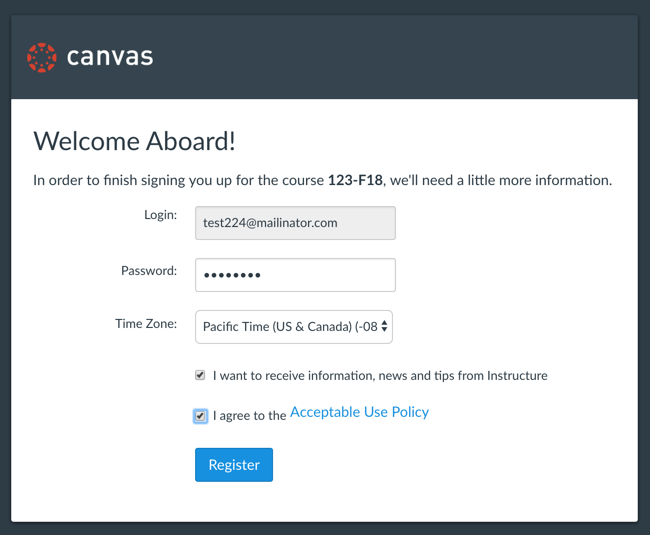The width and height of the screenshot is (650, 535).
Task: Click the 'I agree to the' label text
Action: point(250,415)
